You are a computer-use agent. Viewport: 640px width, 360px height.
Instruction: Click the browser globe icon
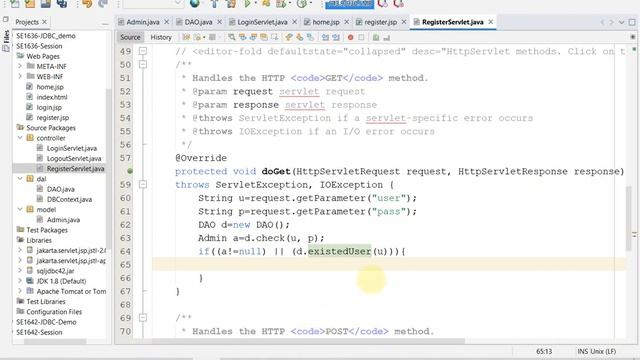point(195,4)
